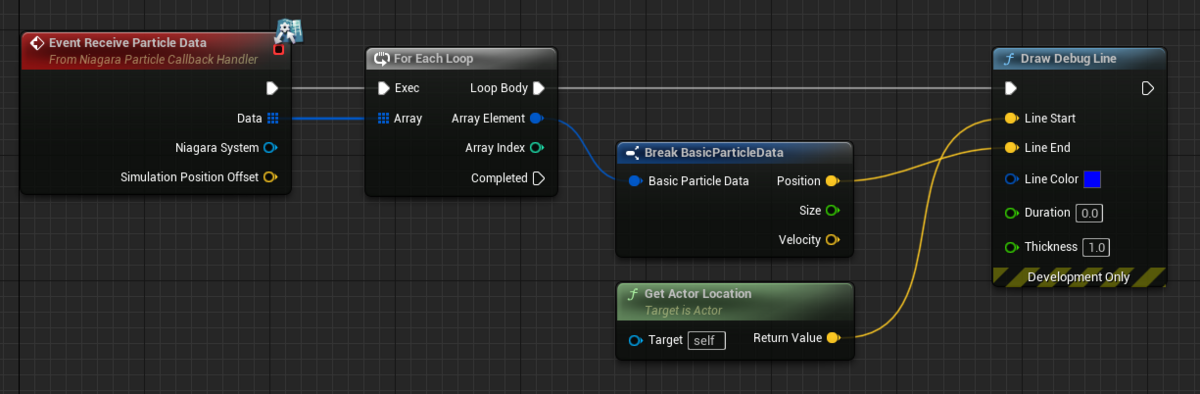Click the replication icon above event node

click(289, 31)
